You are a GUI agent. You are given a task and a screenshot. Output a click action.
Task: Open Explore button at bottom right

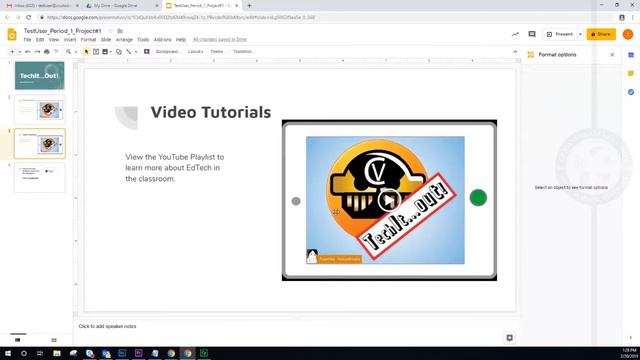(509, 338)
